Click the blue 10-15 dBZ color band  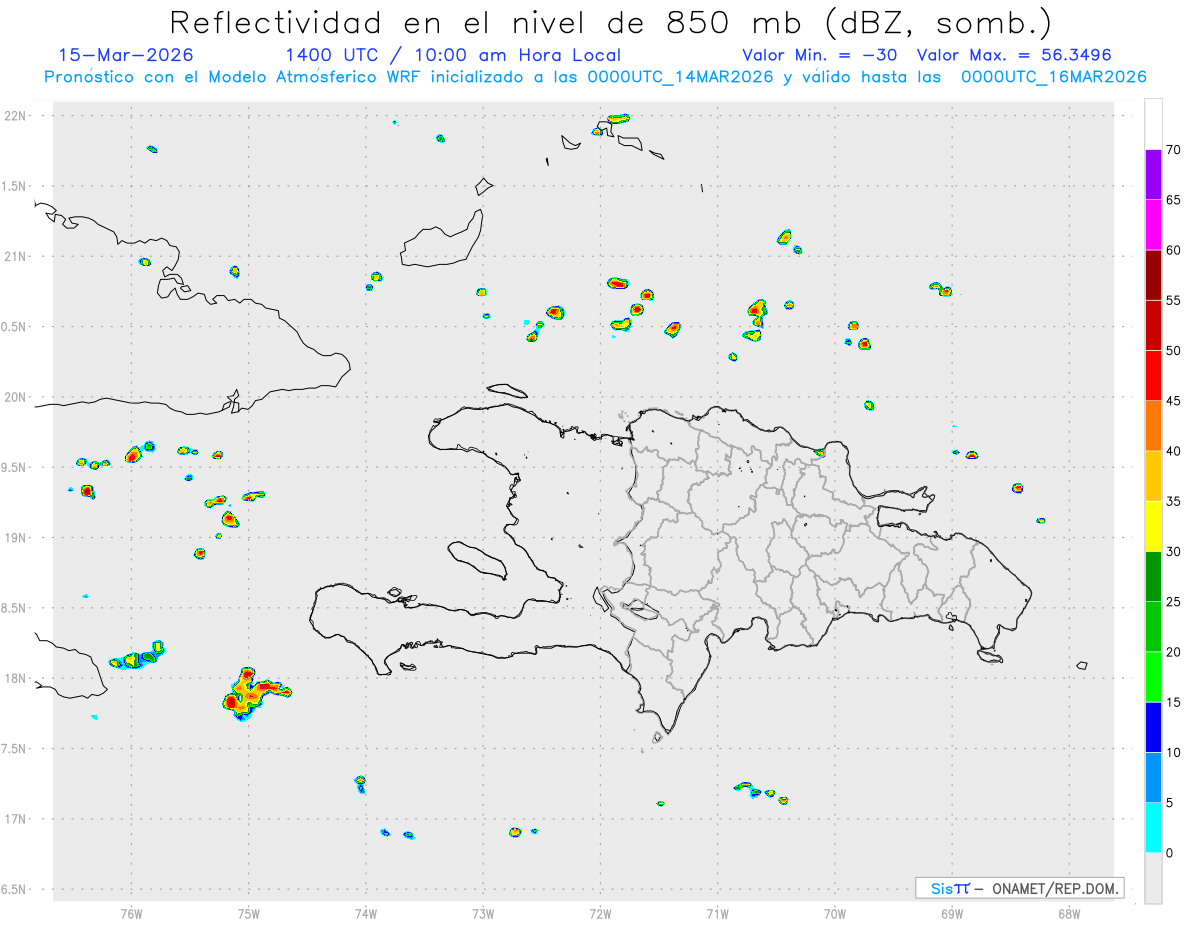(1153, 727)
